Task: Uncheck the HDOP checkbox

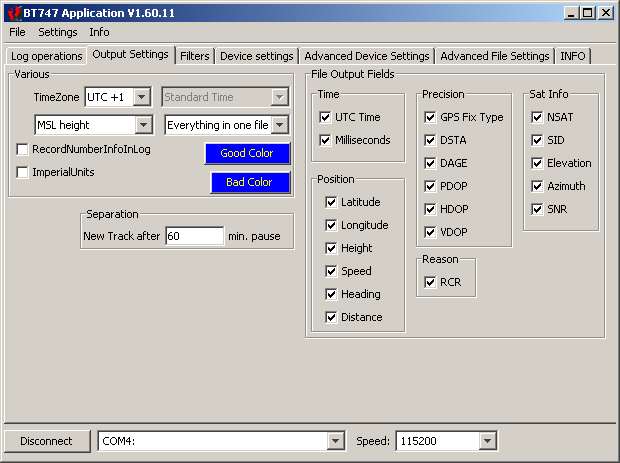Action: [430, 209]
